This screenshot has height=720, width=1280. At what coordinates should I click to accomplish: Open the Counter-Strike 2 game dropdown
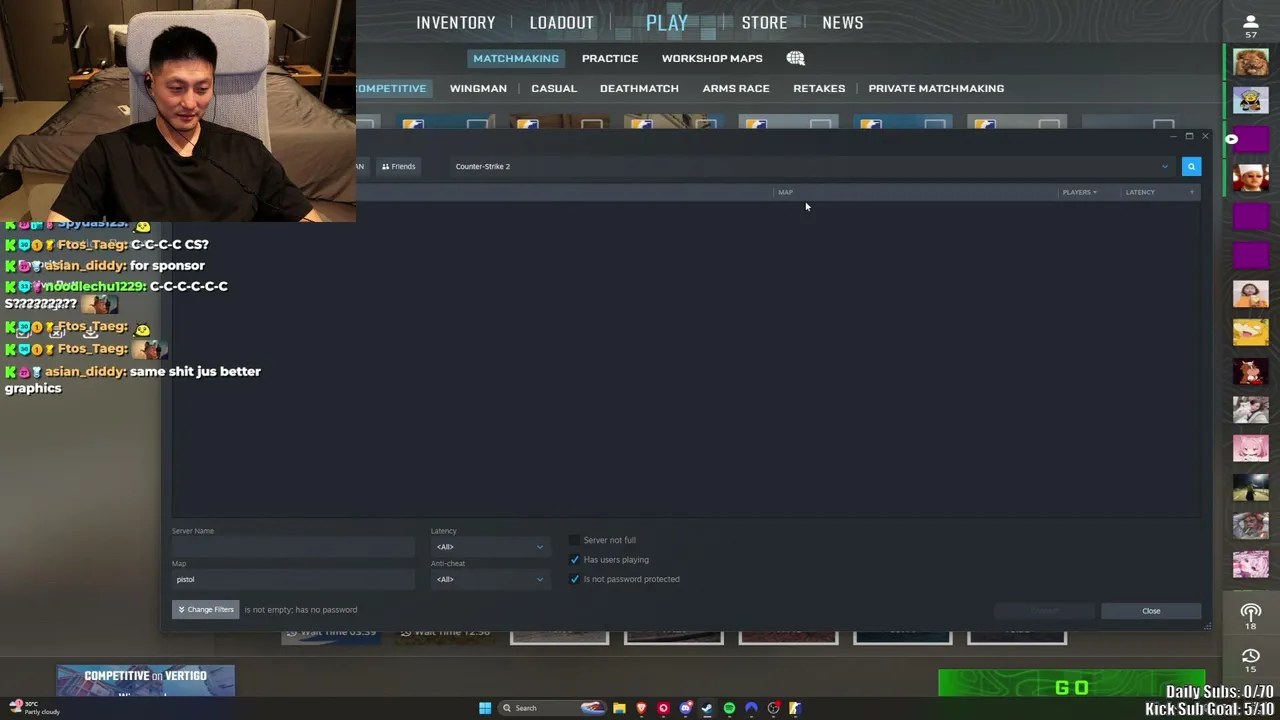tap(812, 166)
